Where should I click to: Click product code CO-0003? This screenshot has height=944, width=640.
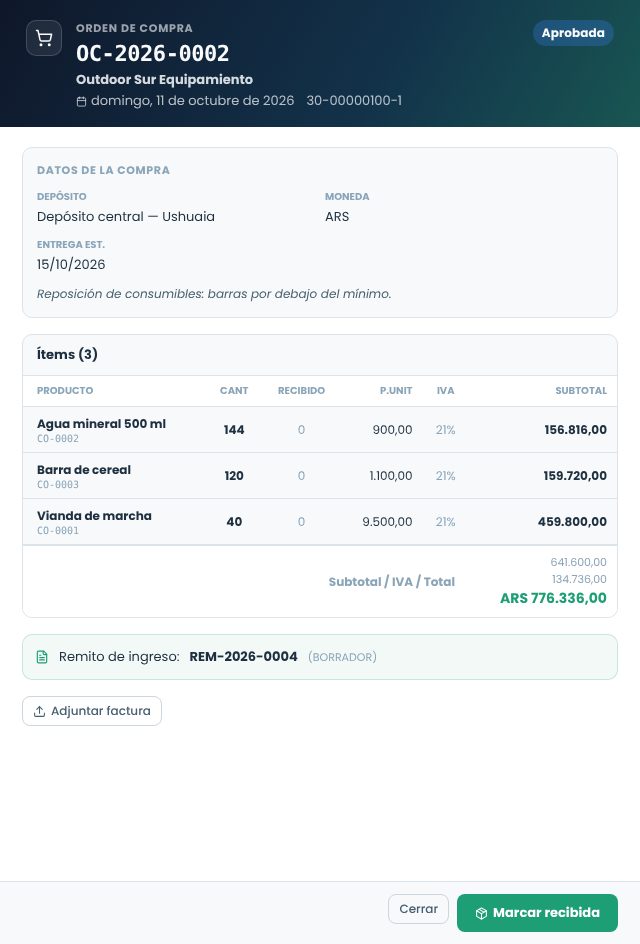pyautogui.click(x=58, y=485)
